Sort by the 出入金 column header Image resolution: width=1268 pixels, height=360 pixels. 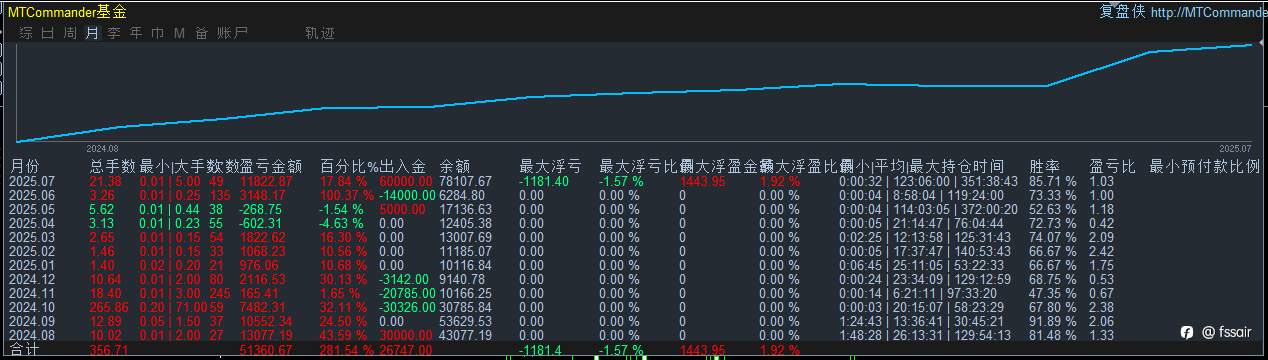[402, 166]
